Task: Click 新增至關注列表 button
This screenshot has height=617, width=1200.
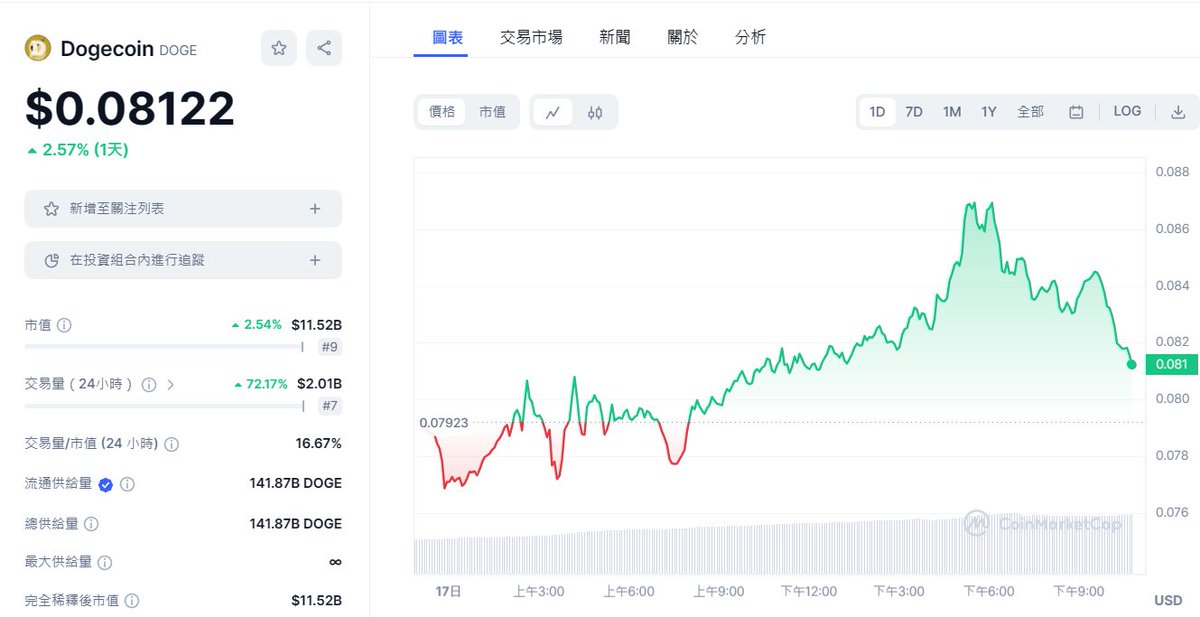Action: [x=183, y=209]
